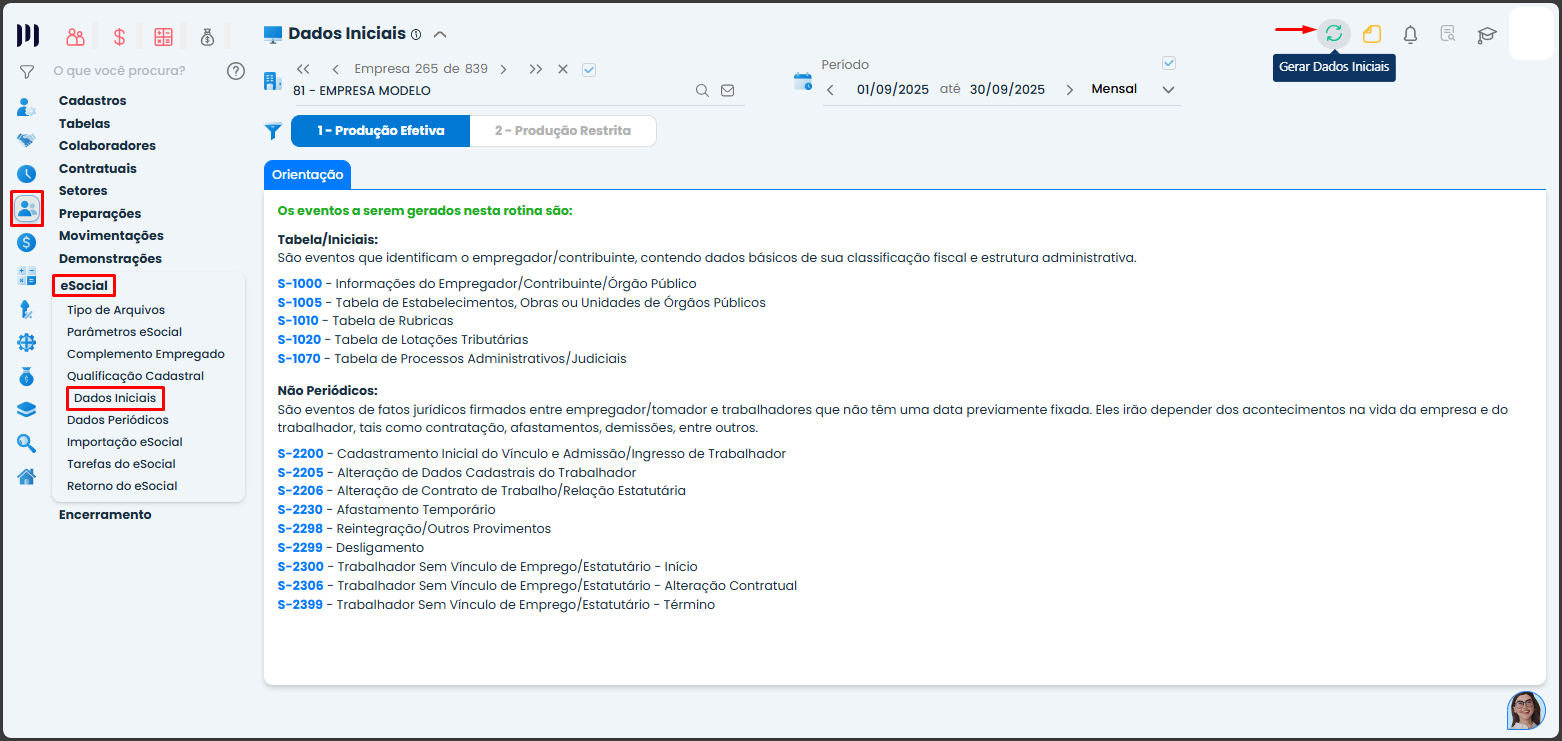This screenshot has height=741, width=1562.
Task: Expand the Mensal period dropdown
Action: coord(1168,90)
